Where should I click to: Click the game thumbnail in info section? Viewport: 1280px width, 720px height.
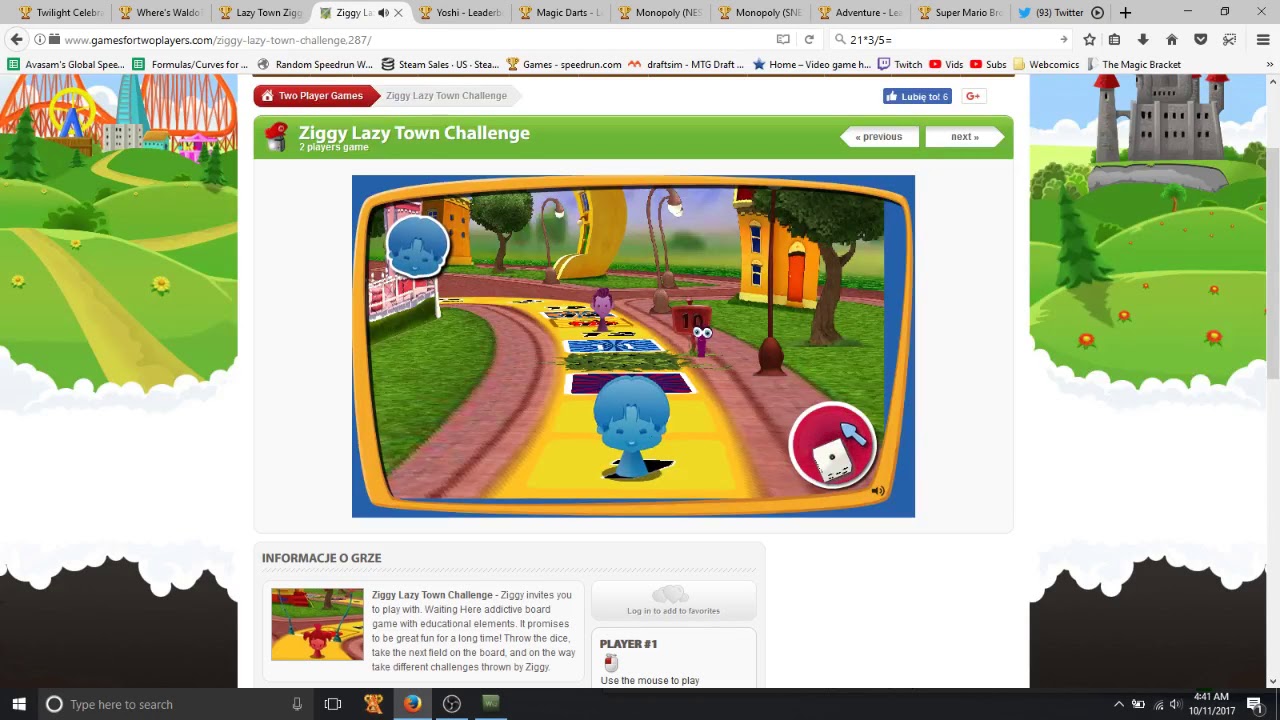(317, 624)
